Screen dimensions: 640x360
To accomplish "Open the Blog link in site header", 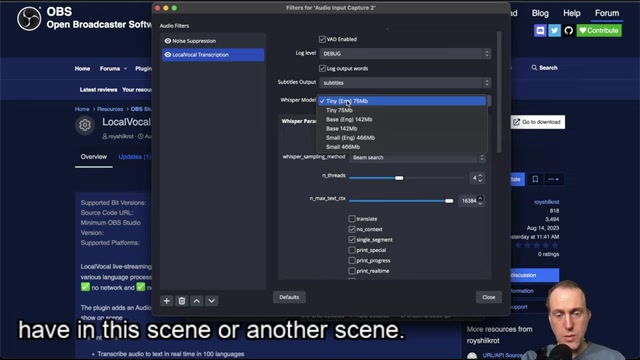I will pyautogui.click(x=540, y=13).
